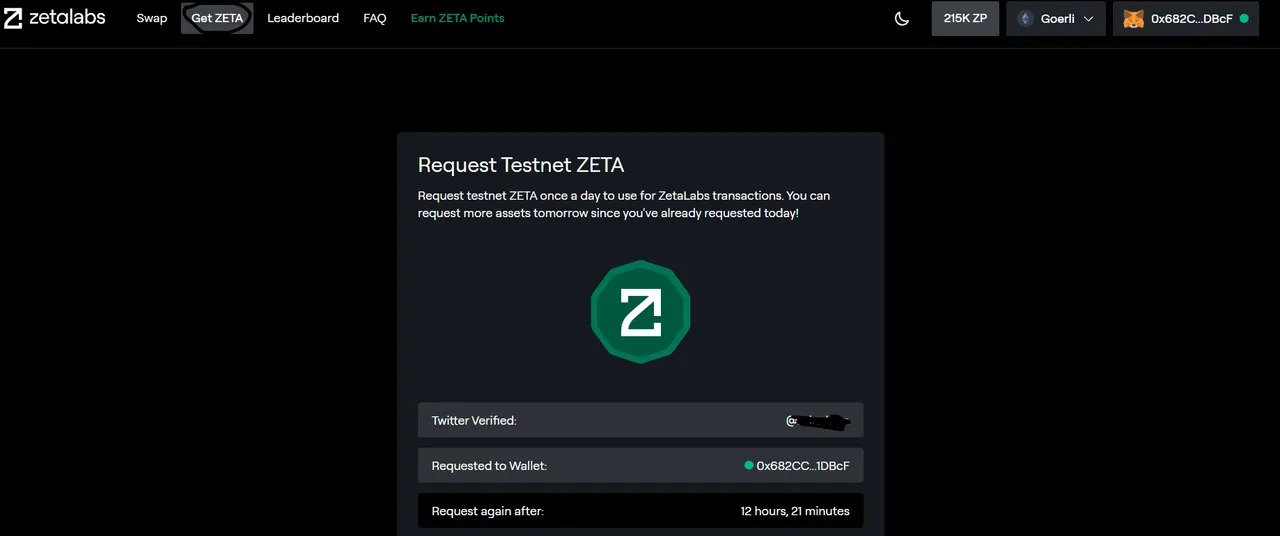Click the redacted Twitter handle
Image resolution: width=1280 pixels, height=536 pixels.
(x=818, y=421)
